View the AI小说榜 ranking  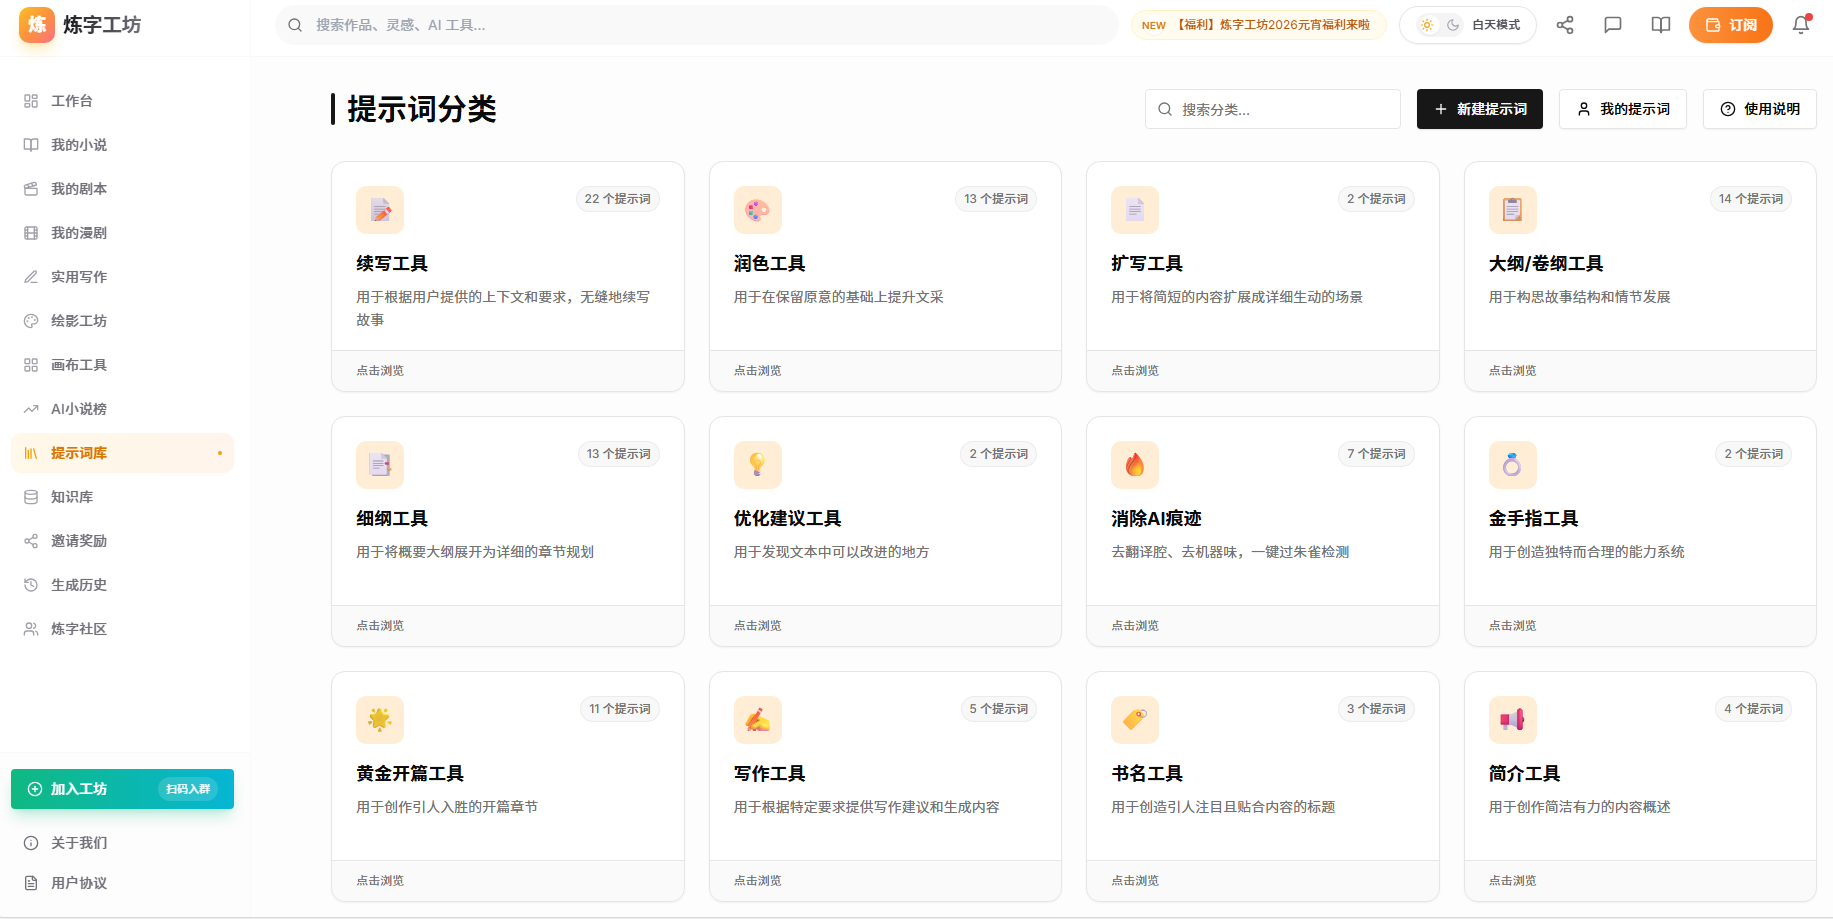pyautogui.click(x=79, y=408)
